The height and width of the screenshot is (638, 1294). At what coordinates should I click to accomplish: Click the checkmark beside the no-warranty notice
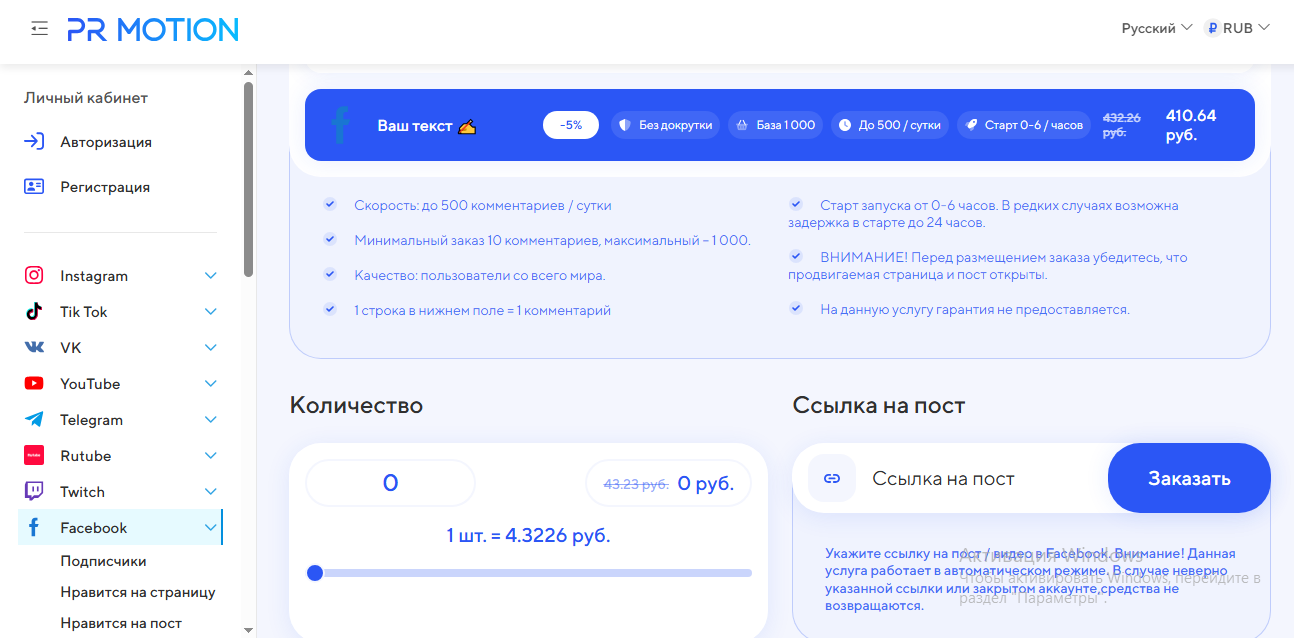pyautogui.click(x=796, y=309)
